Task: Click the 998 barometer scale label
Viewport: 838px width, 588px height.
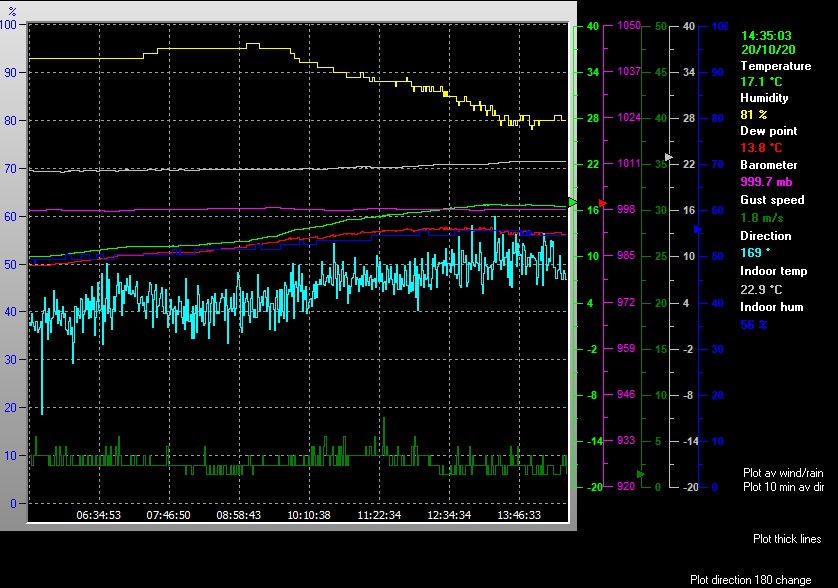Action: point(626,209)
